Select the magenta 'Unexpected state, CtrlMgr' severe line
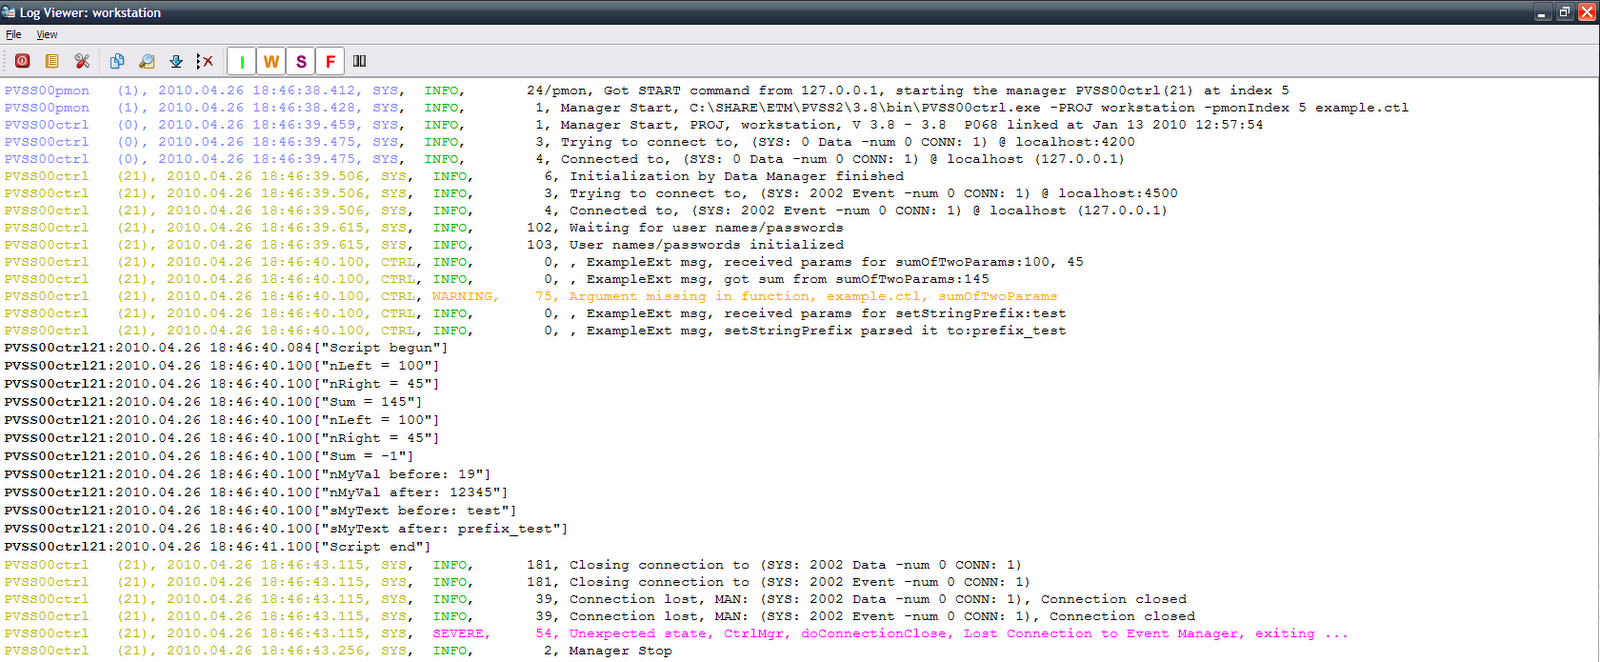1600x662 pixels. [x=676, y=633]
